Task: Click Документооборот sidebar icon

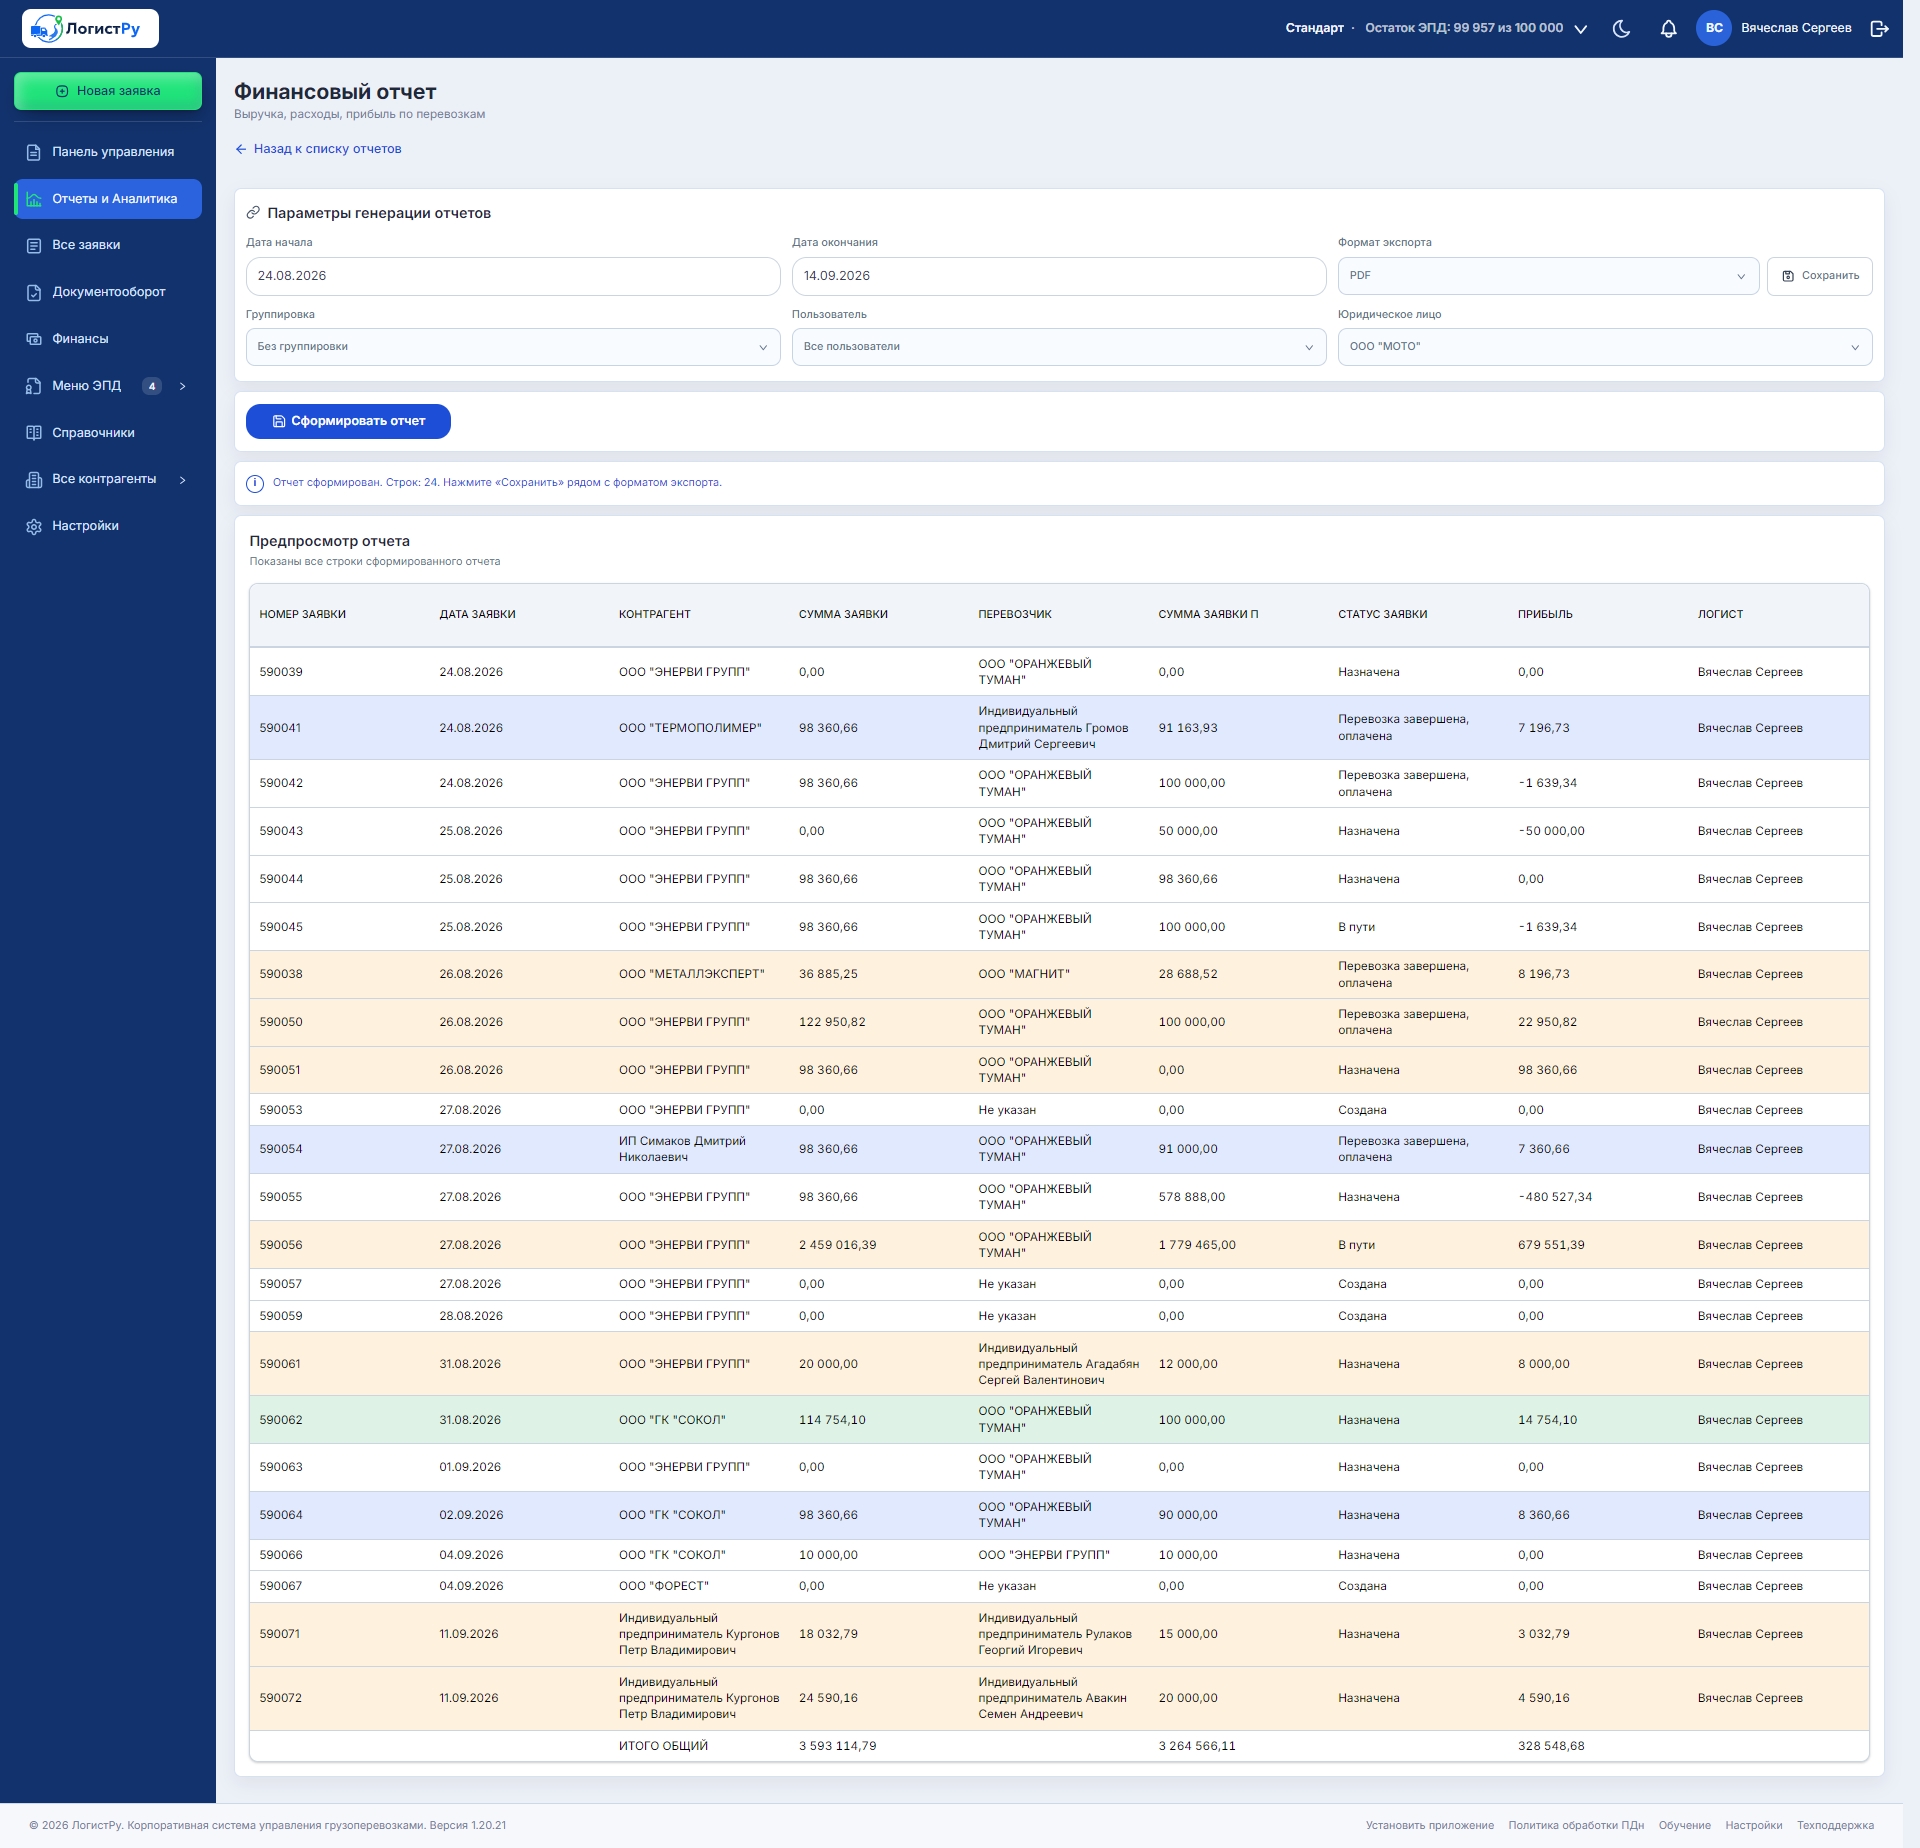Action: tap(34, 292)
